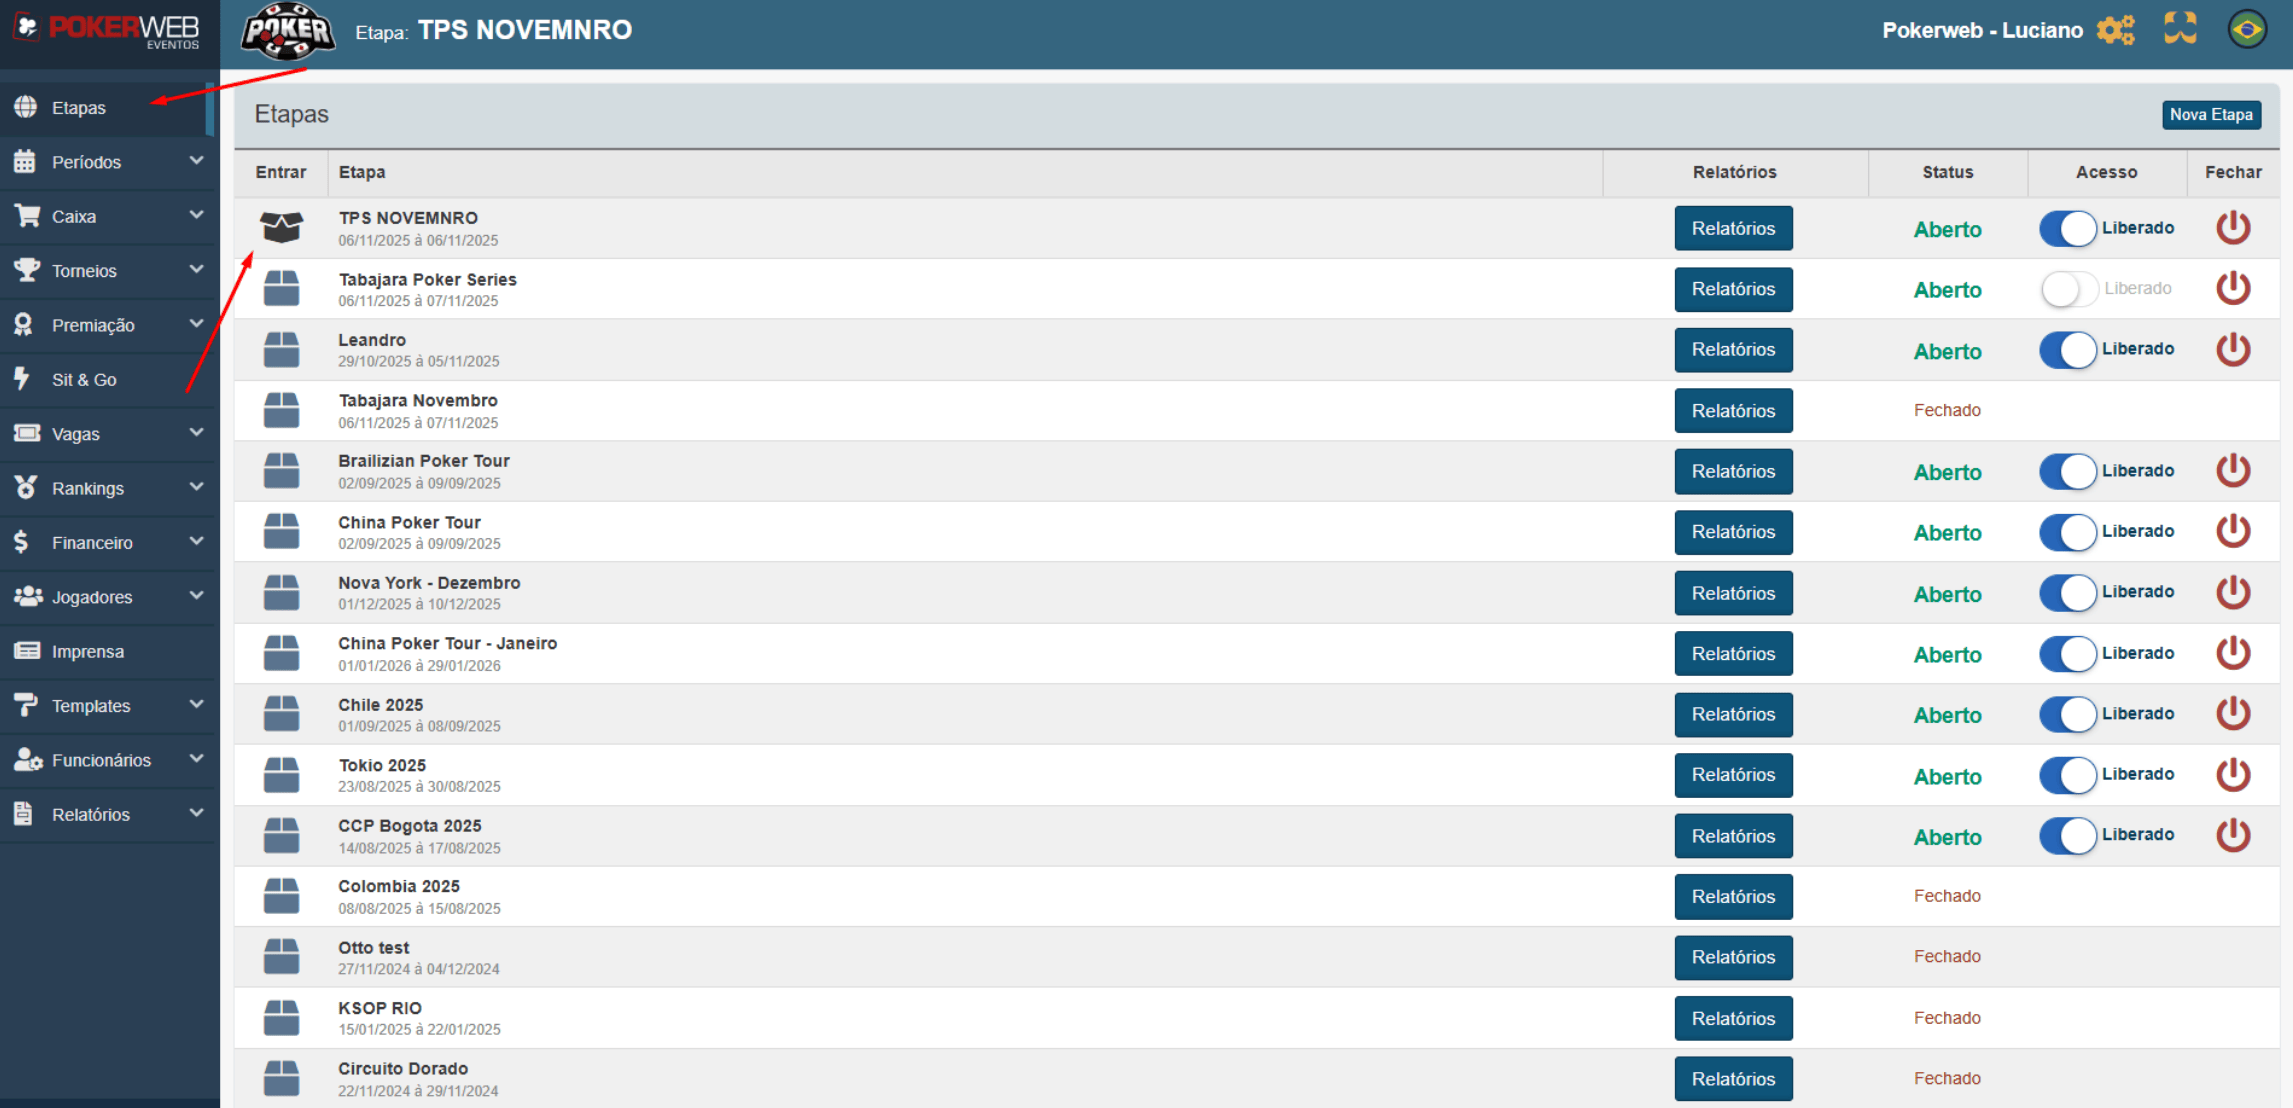Open the Brazil flag language selector
The width and height of the screenshot is (2293, 1108).
point(2247,30)
